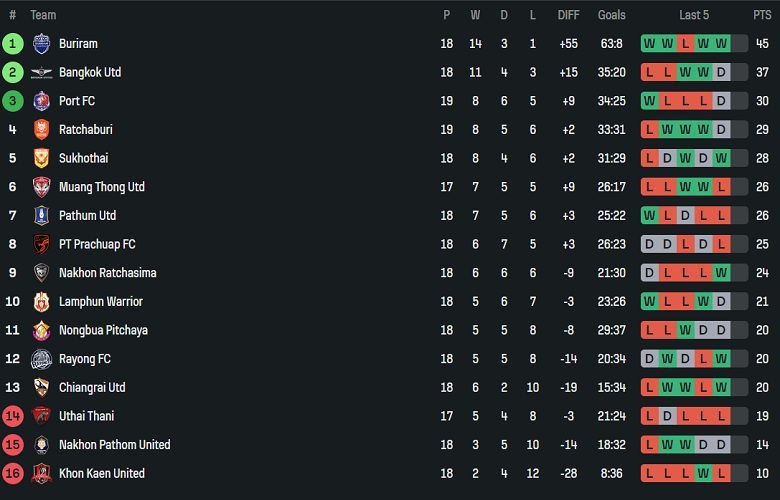Click the Pathum Utd club badge
This screenshot has height=500, width=780.
click(x=41, y=216)
